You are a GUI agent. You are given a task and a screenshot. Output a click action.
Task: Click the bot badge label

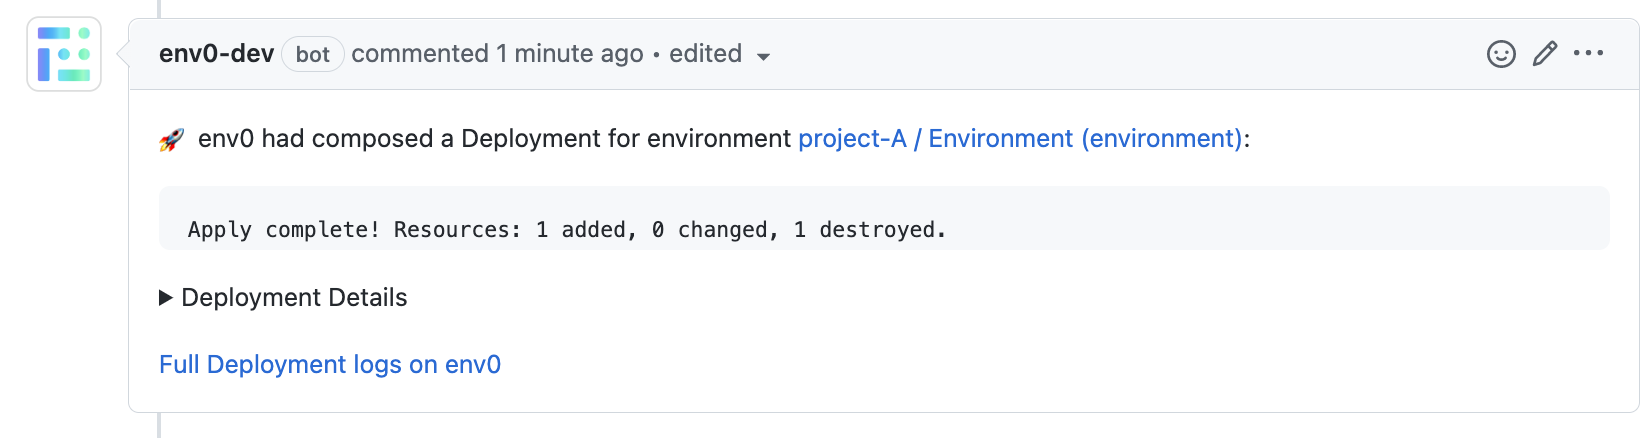click(313, 55)
